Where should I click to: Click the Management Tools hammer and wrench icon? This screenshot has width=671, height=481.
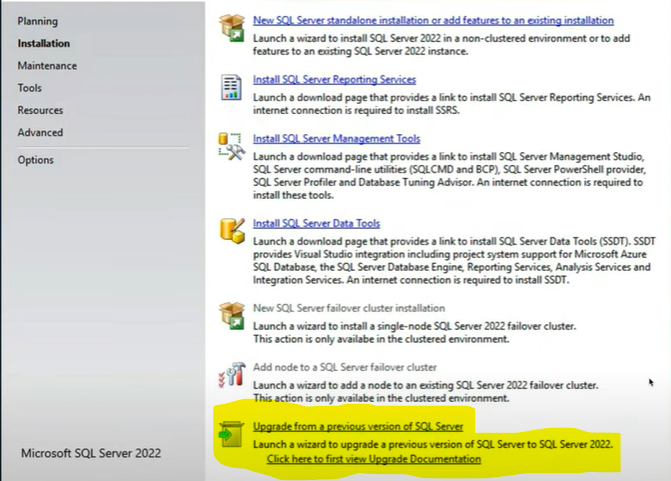[x=232, y=146]
